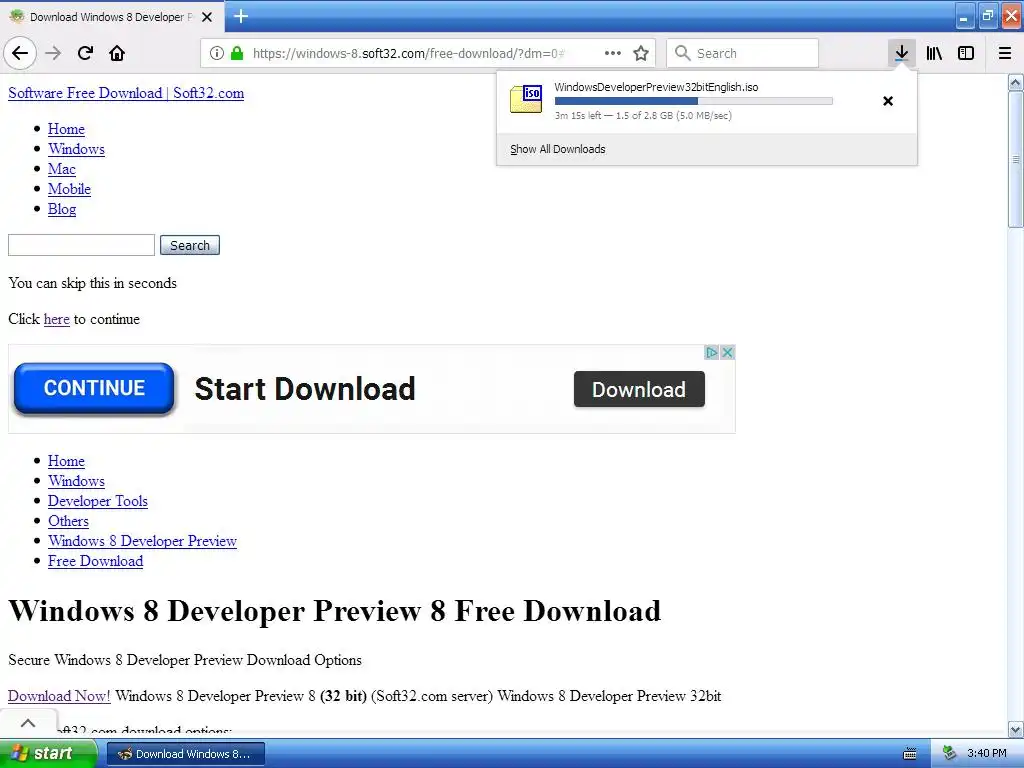This screenshot has width=1024, height=768.
Task: Close the Download Windows 8 Developer tab
Action: (x=207, y=17)
